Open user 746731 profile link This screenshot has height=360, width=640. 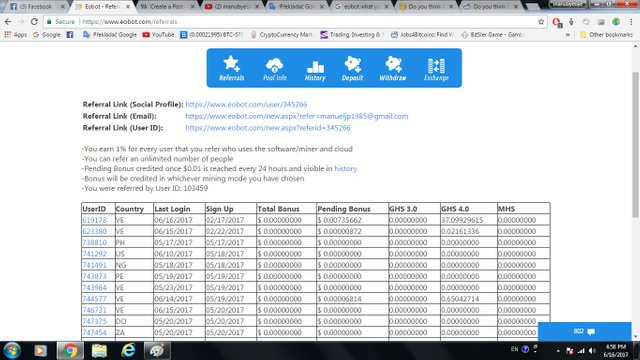tap(94, 310)
